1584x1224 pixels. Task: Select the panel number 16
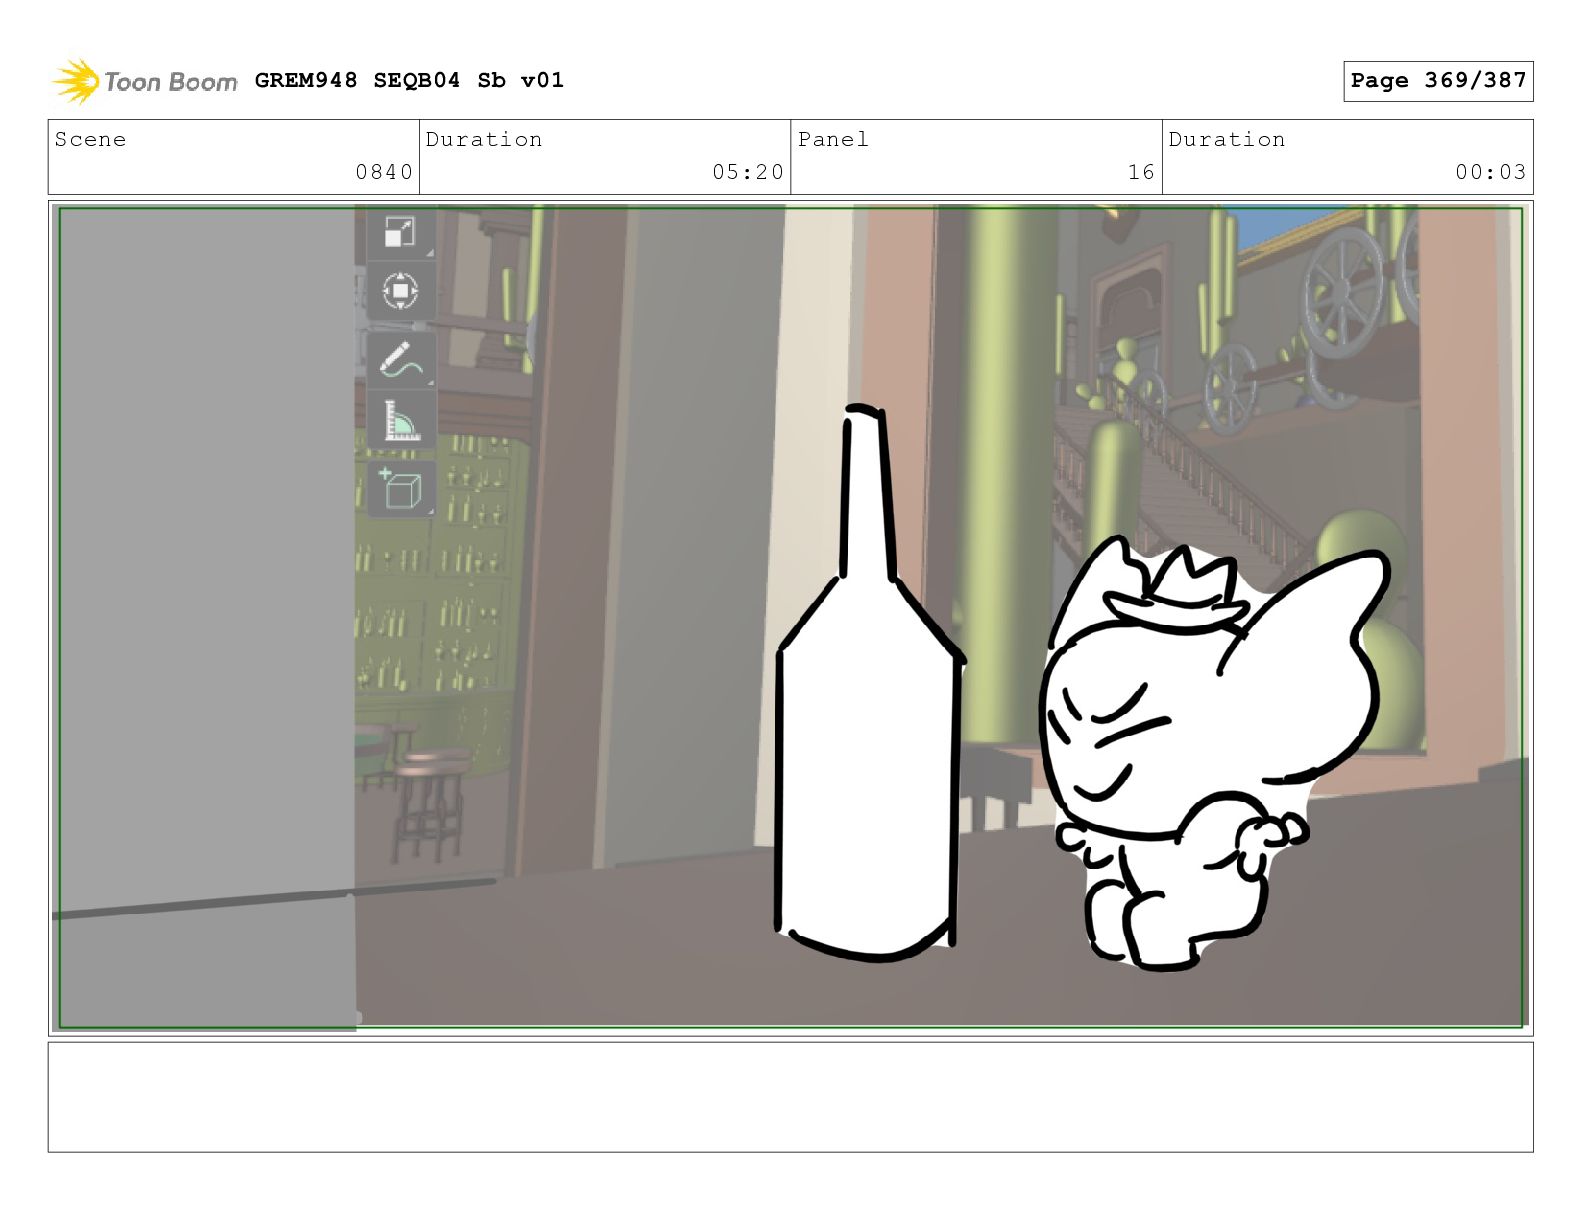click(x=1141, y=172)
